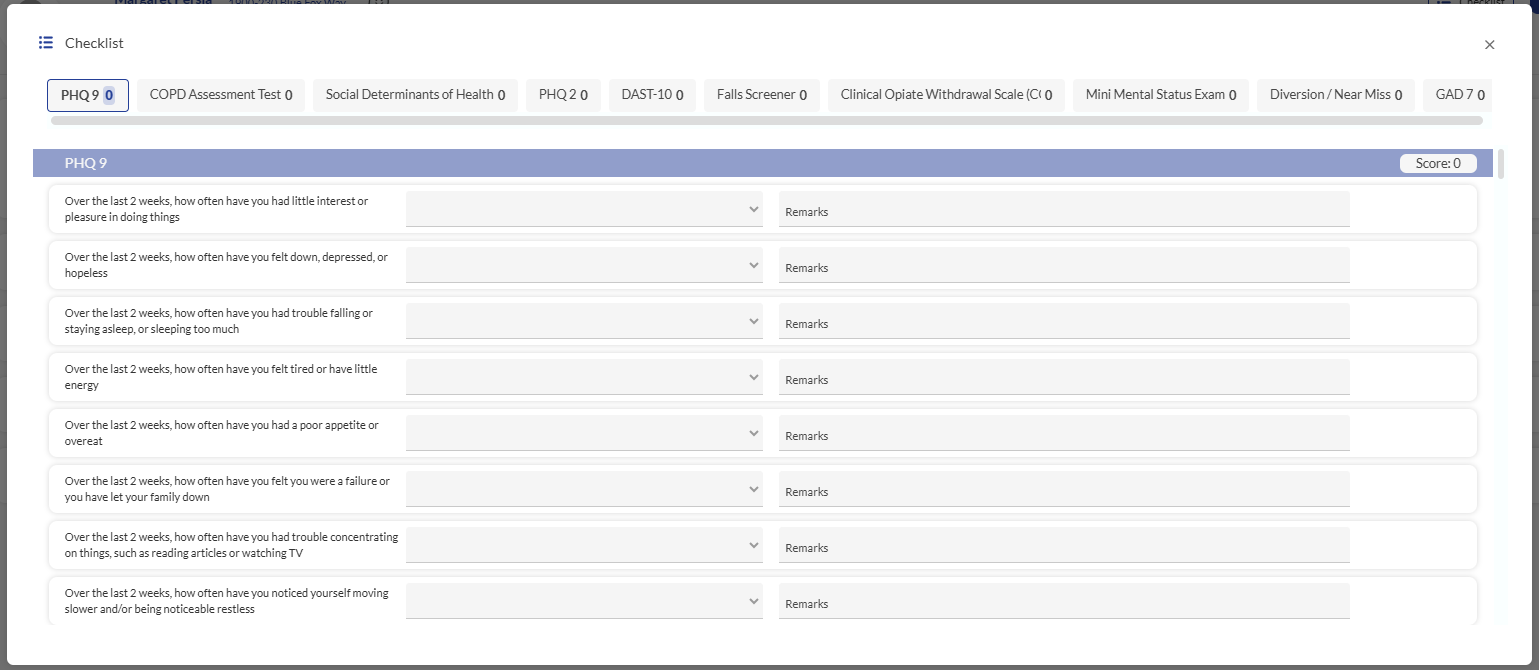Expand dropdown for little interest or pleasure question

point(584,210)
